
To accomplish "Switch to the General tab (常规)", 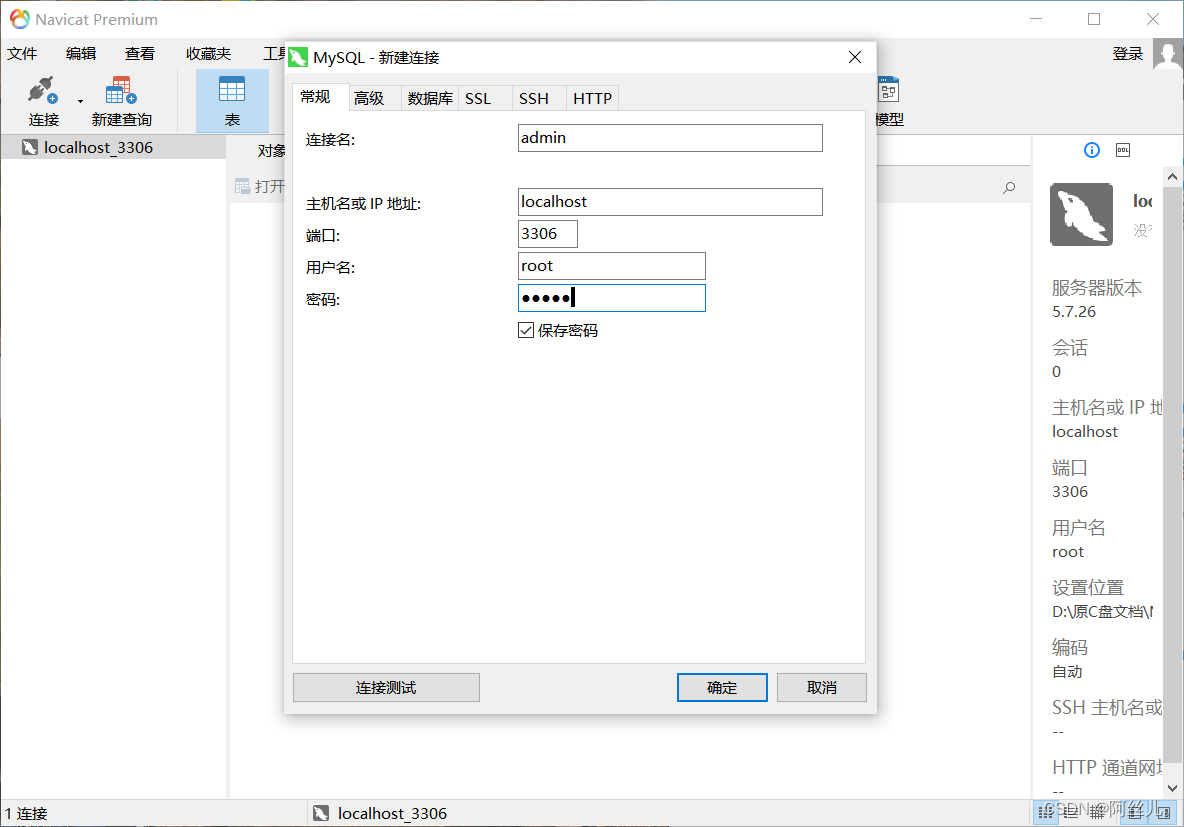I will pos(316,97).
